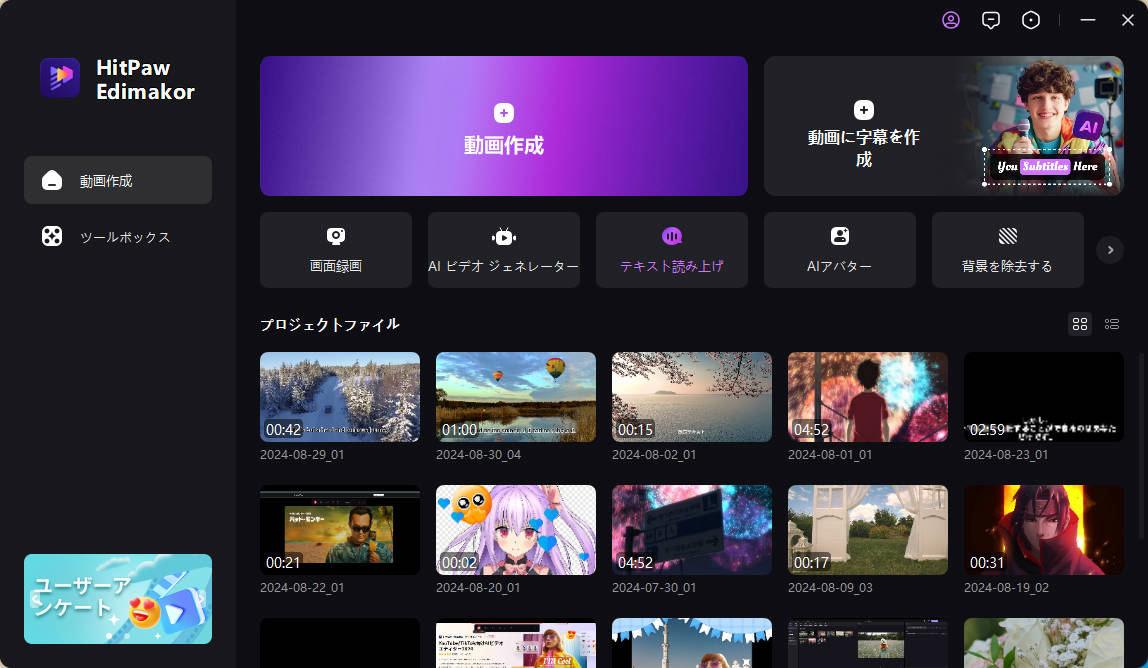Open project 2024-08-19_02
The width and height of the screenshot is (1148, 668).
pos(1043,530)
